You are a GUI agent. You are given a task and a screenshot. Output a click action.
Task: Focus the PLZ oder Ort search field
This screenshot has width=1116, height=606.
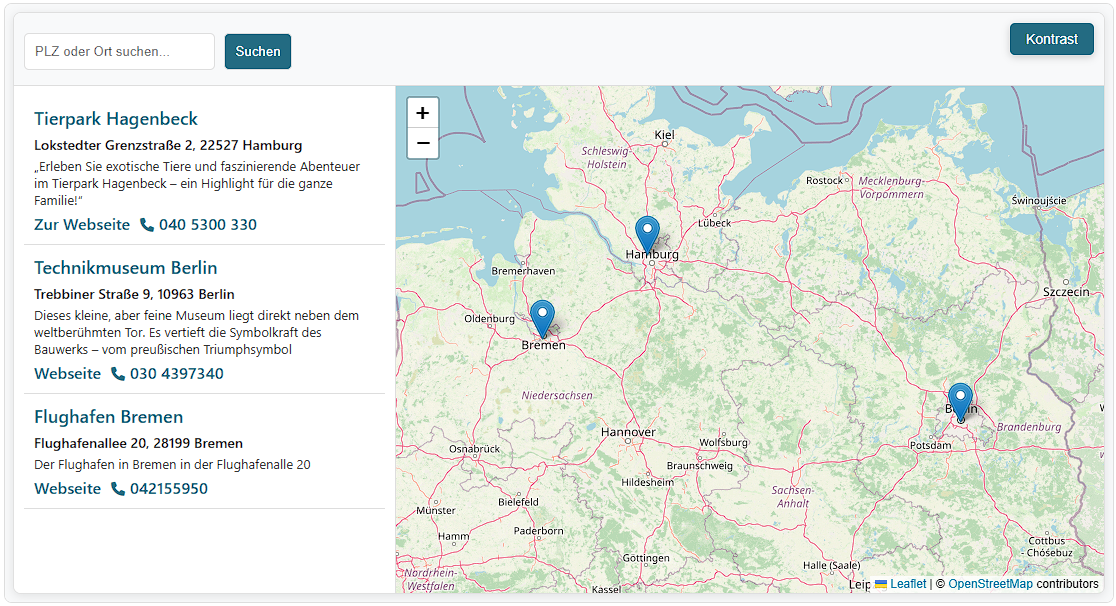coord(119,51)
